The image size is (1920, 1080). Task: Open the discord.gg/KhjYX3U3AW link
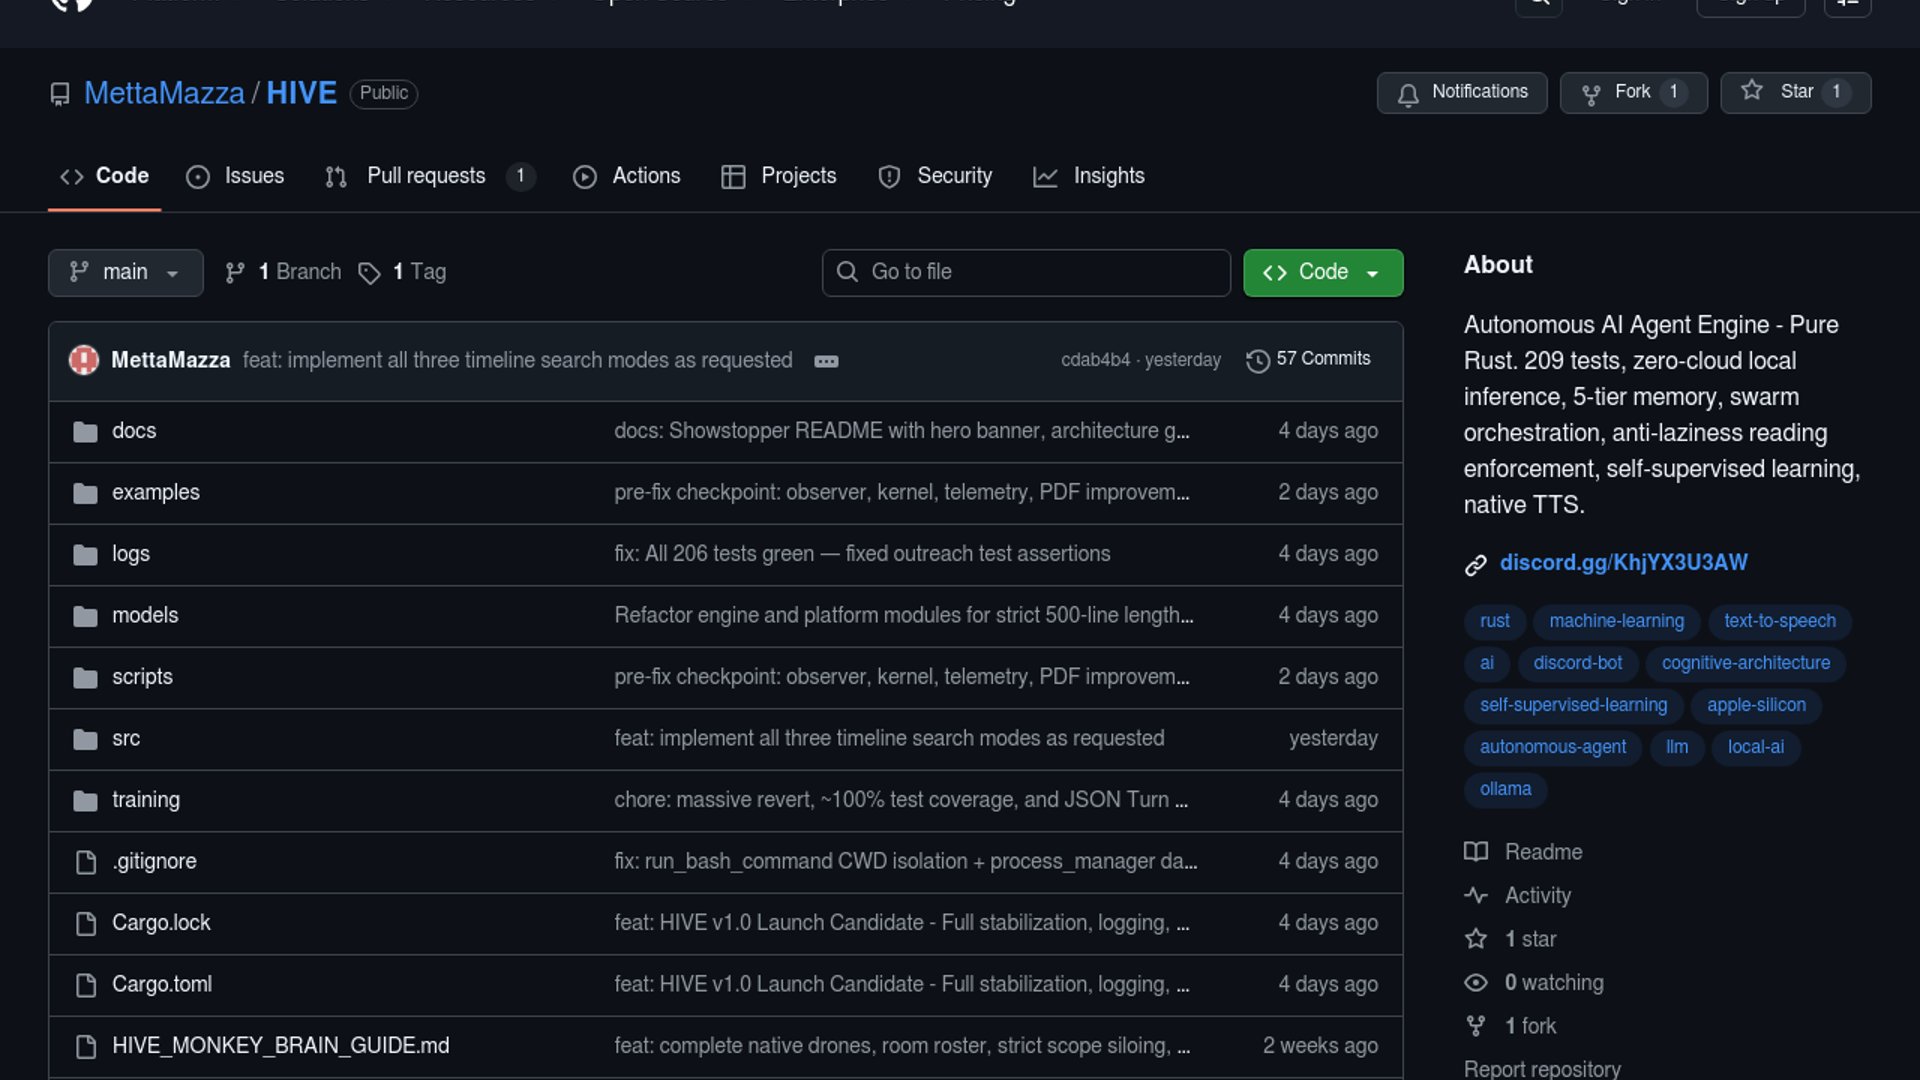click(1623, 562)
